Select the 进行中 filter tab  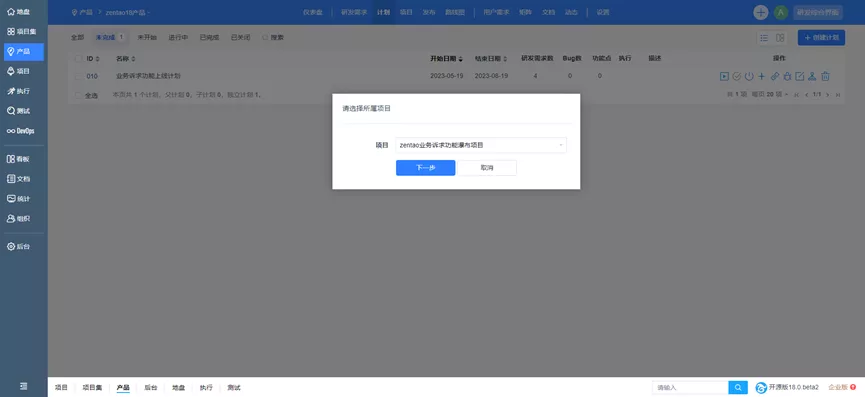[x=178, y=37]
